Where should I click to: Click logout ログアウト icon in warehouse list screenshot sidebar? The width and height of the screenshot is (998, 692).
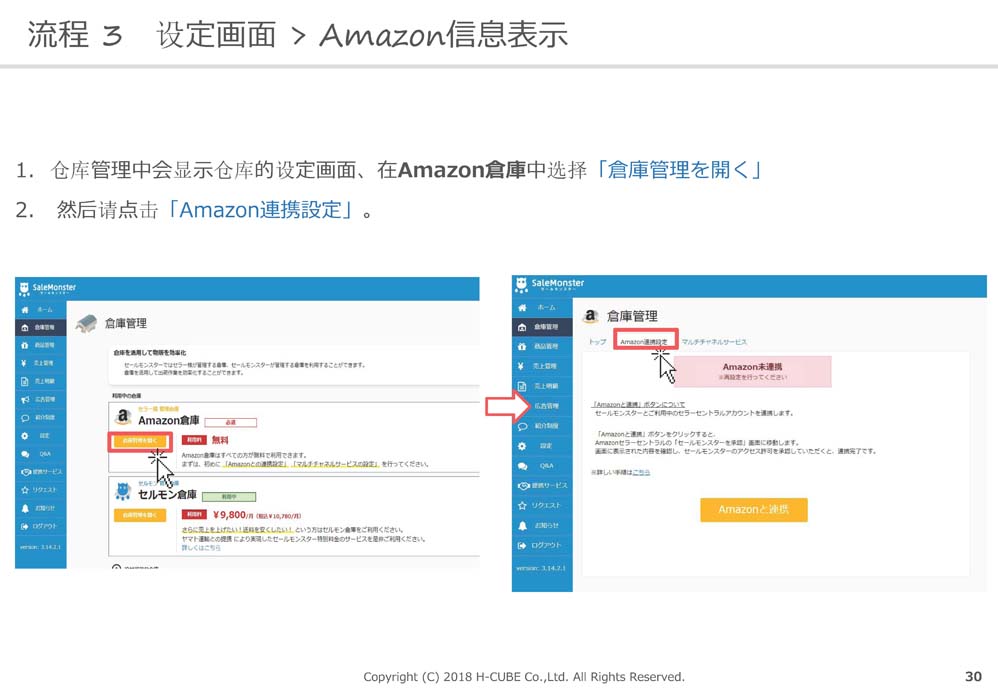[25, 526]
